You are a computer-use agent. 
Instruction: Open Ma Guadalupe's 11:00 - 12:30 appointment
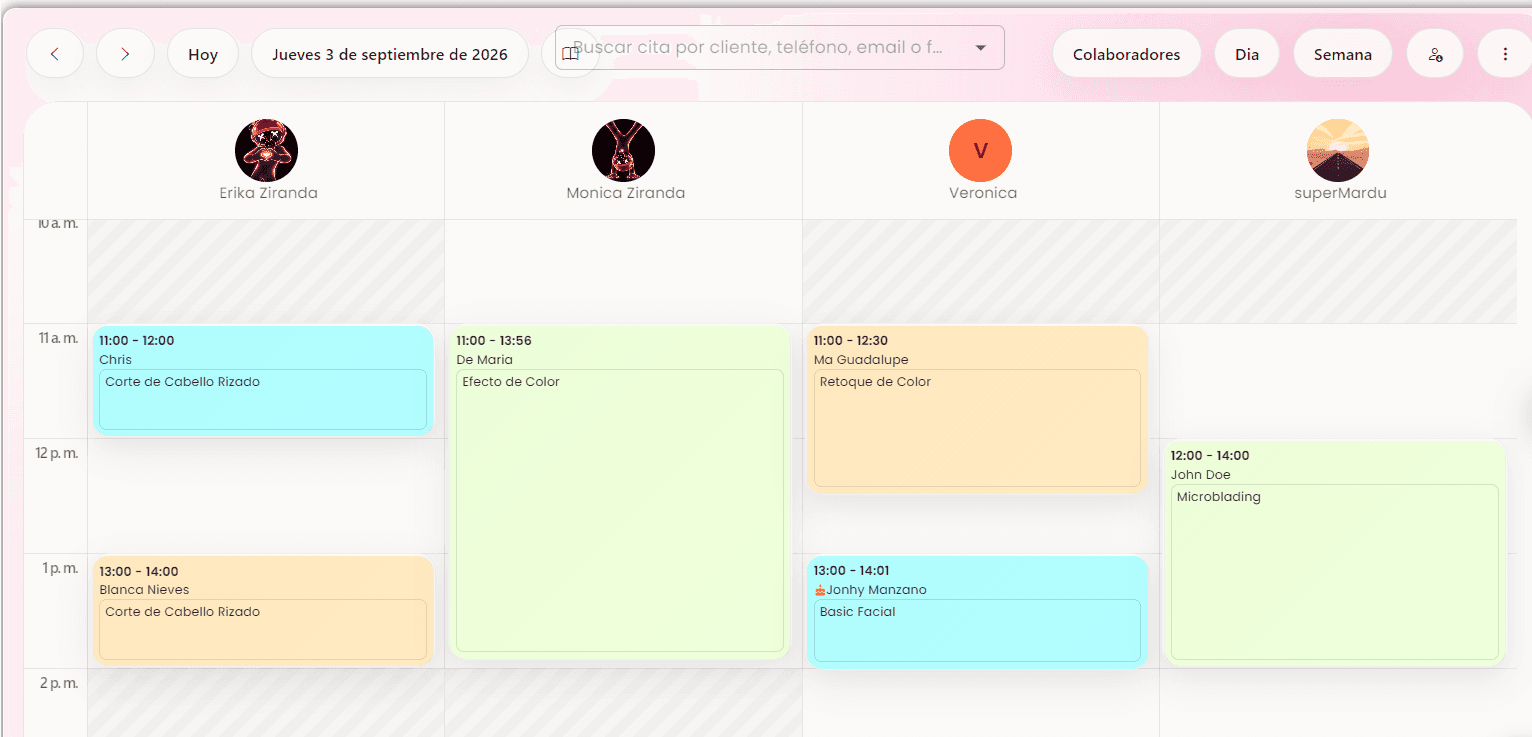977,409
